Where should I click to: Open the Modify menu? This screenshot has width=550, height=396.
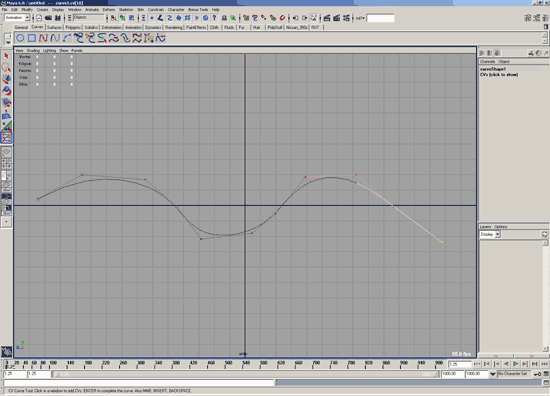[27, 9]
